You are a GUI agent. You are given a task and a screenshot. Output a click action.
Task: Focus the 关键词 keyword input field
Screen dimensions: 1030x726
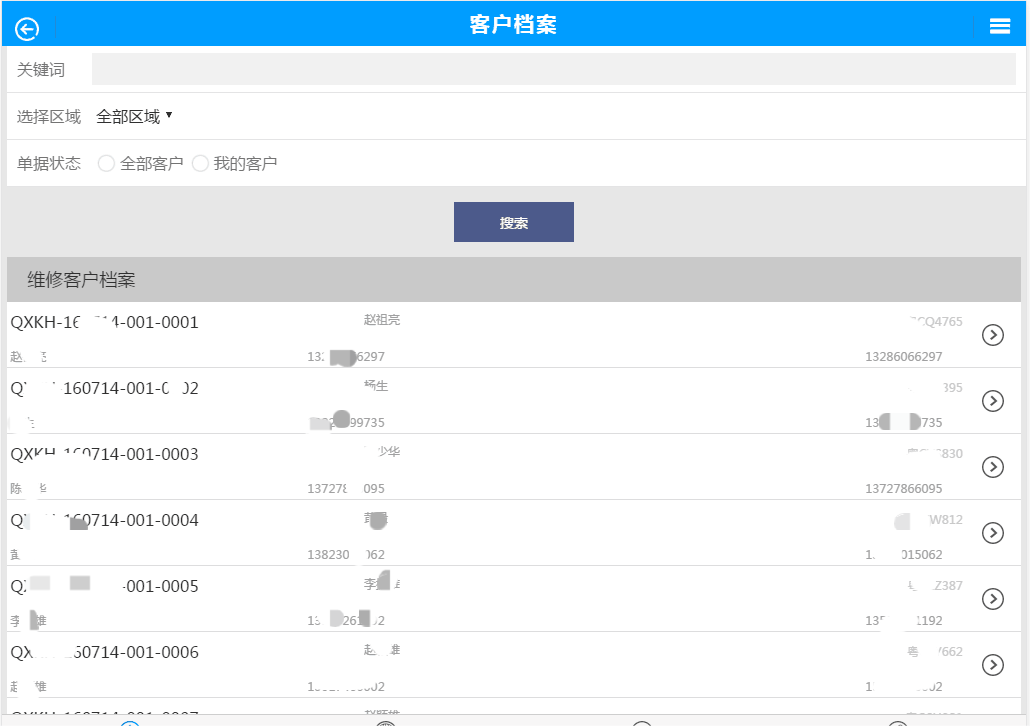pos(554,70)
